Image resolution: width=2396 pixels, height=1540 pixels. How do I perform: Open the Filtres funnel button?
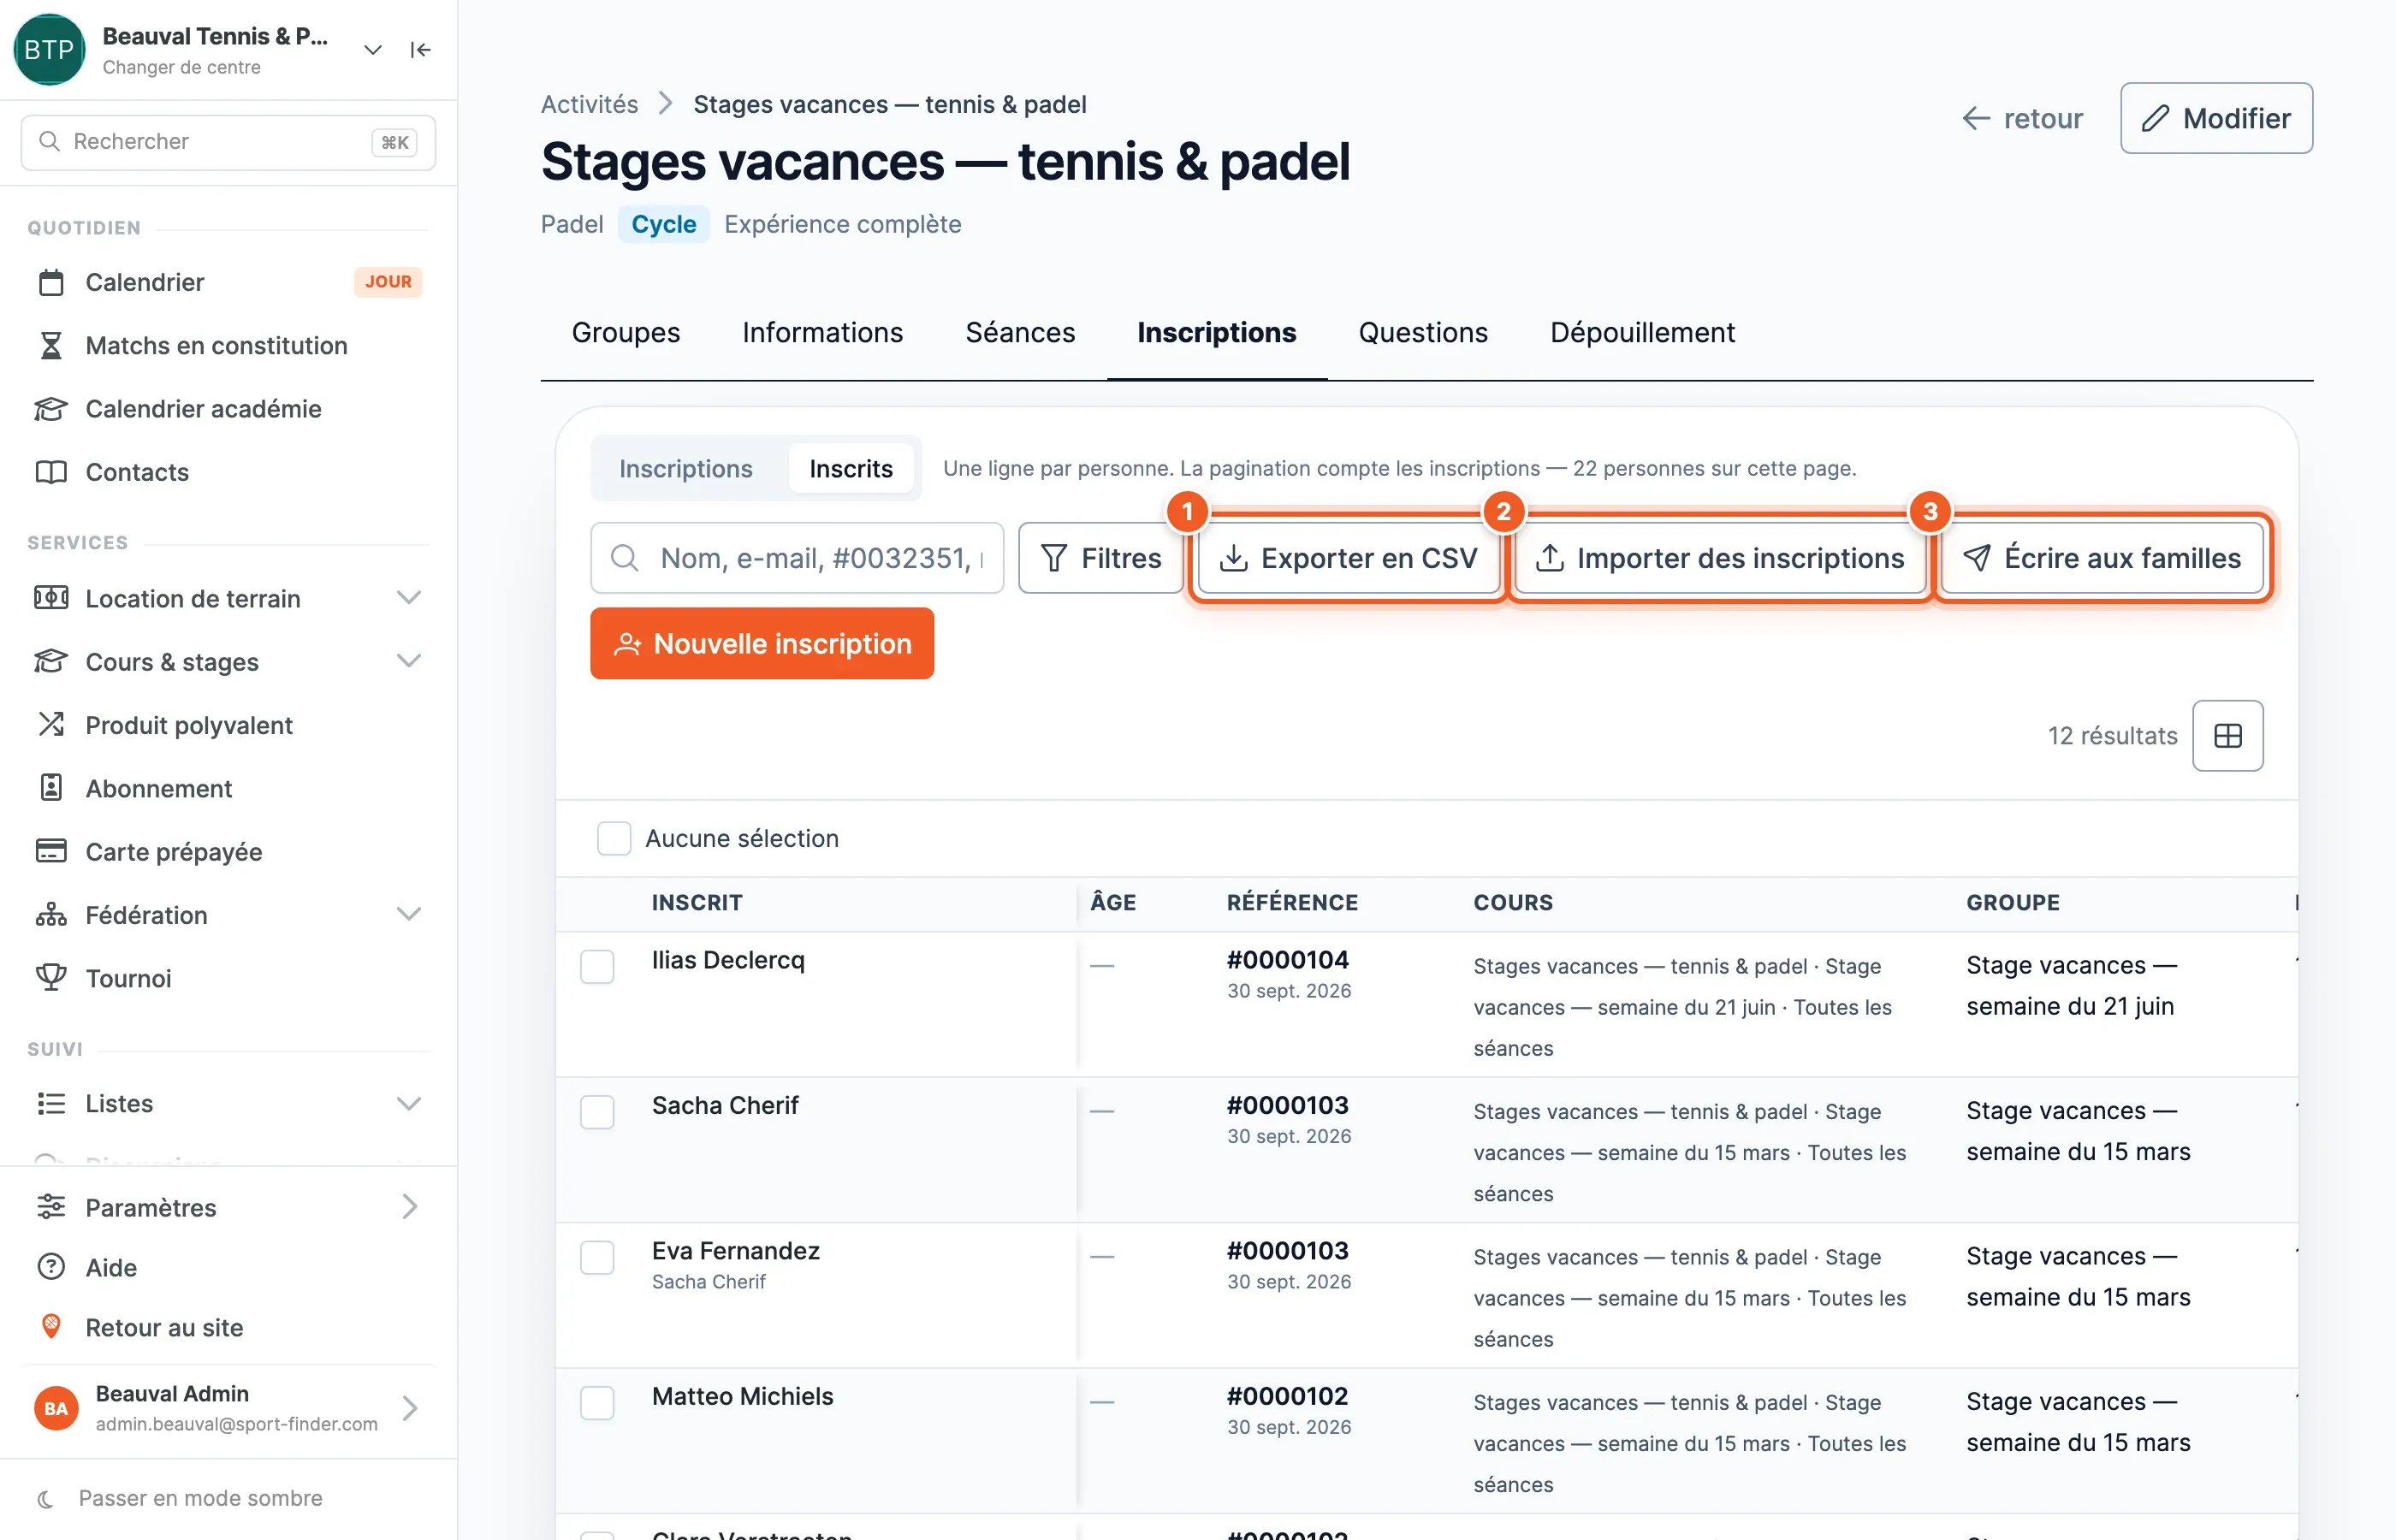point(1101,558)
